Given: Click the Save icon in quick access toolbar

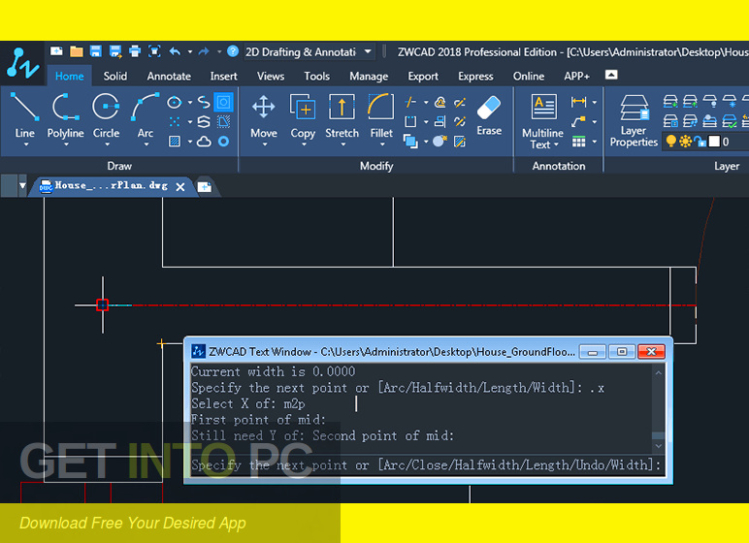Looking at the screenshot, I should click(x=96, y=51).
